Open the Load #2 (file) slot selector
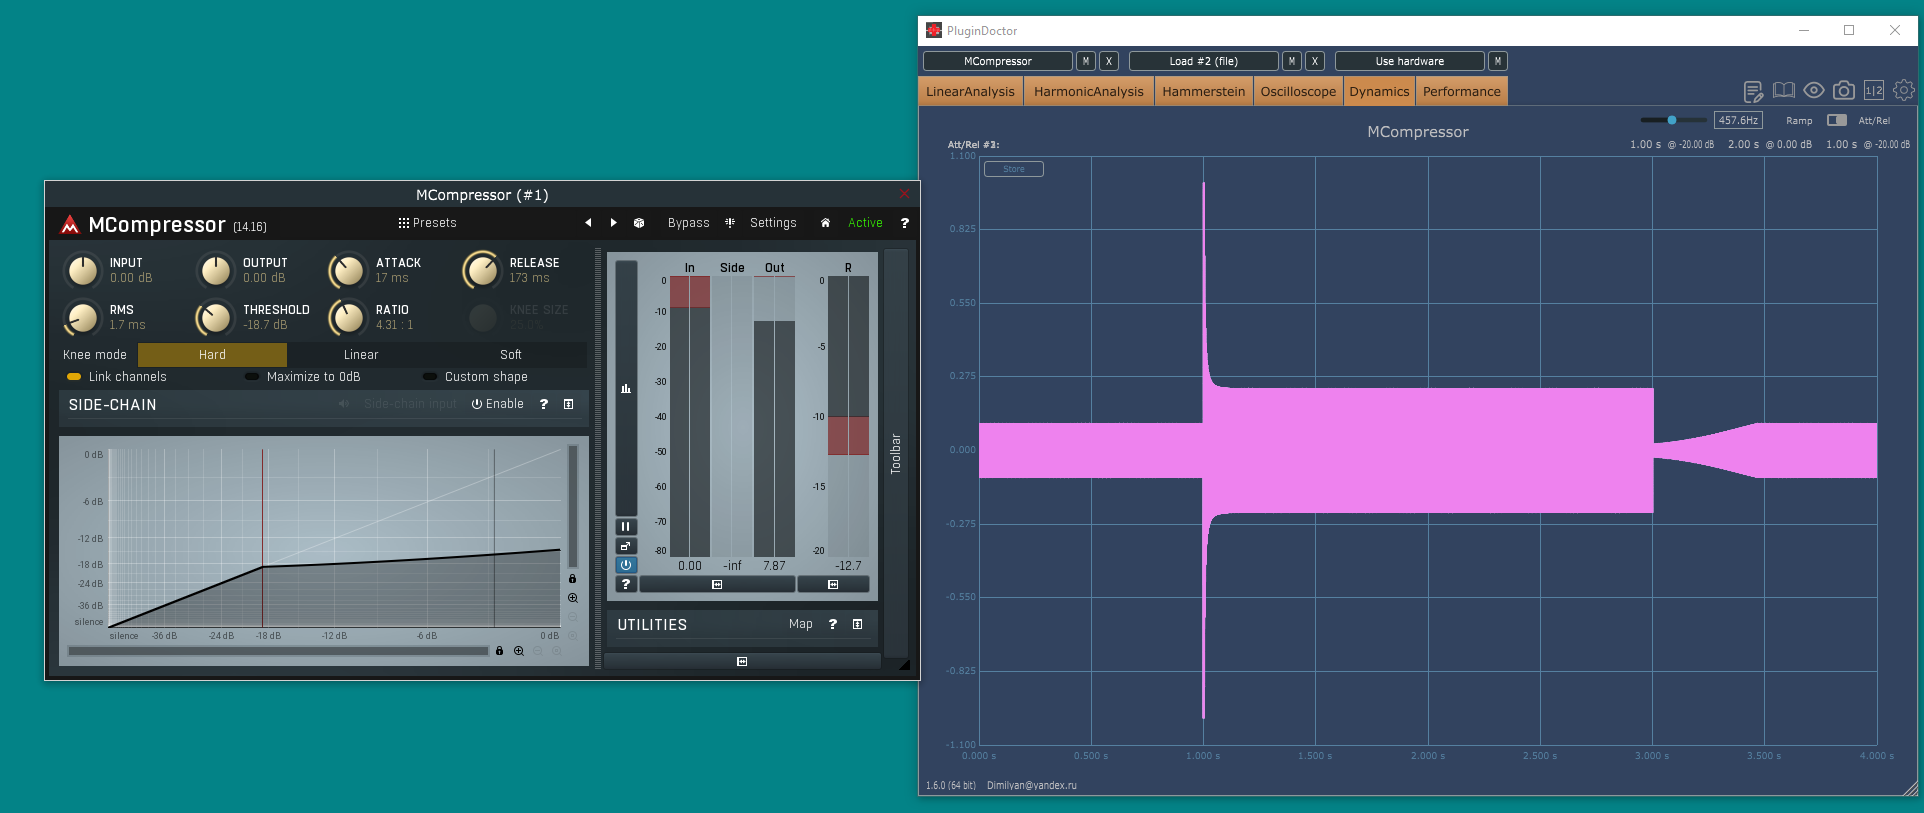Viewport: 1924px width, 813px height. pos(1204,61)
